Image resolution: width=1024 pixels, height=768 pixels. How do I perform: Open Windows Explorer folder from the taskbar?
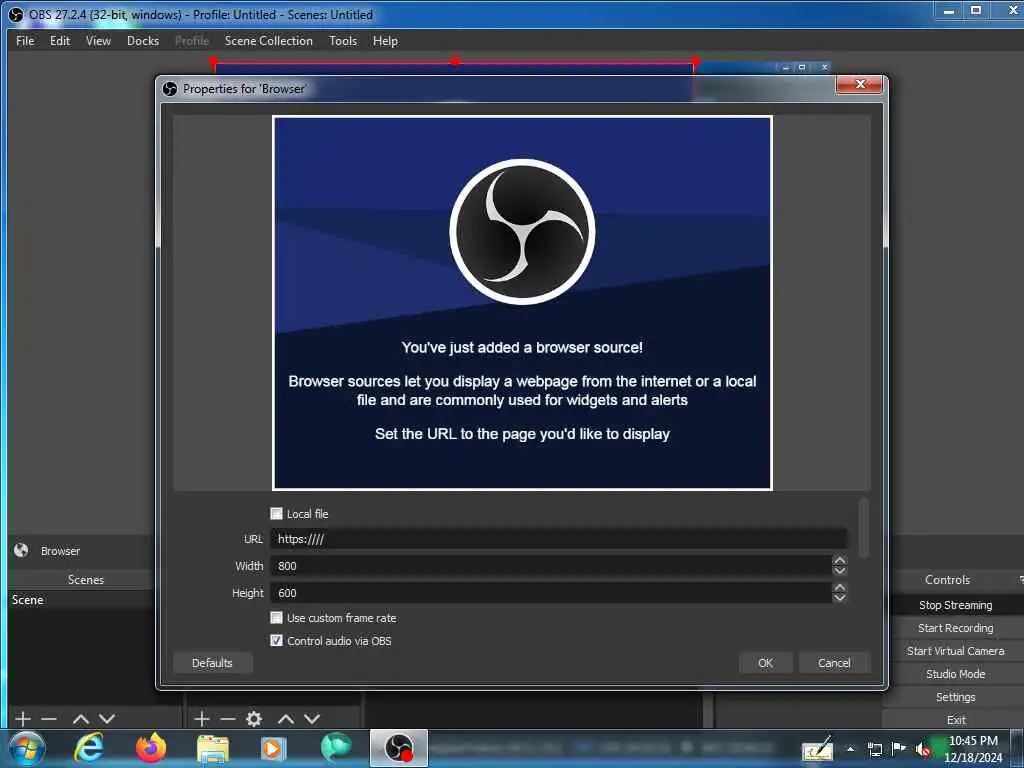[x=213, y=749]
